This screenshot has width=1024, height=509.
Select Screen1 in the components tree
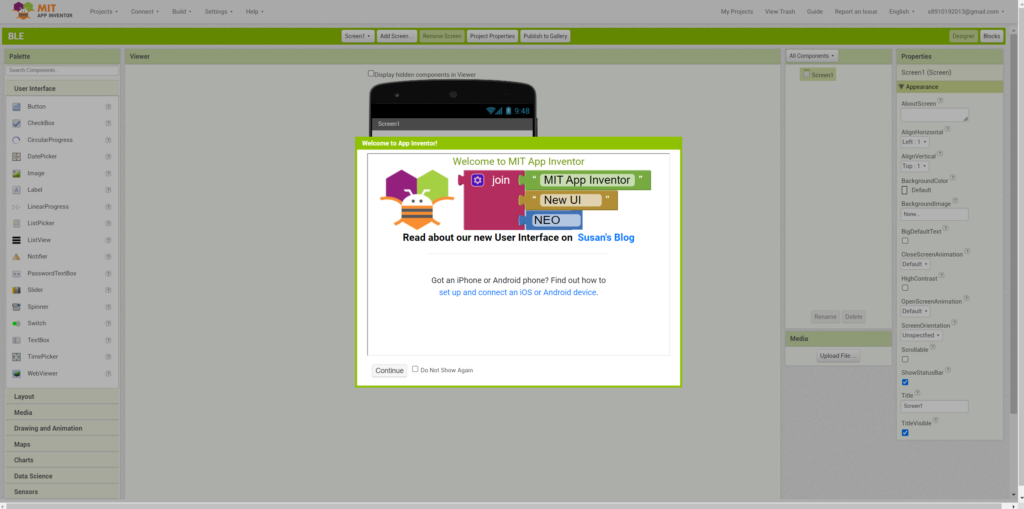point(818,74)
